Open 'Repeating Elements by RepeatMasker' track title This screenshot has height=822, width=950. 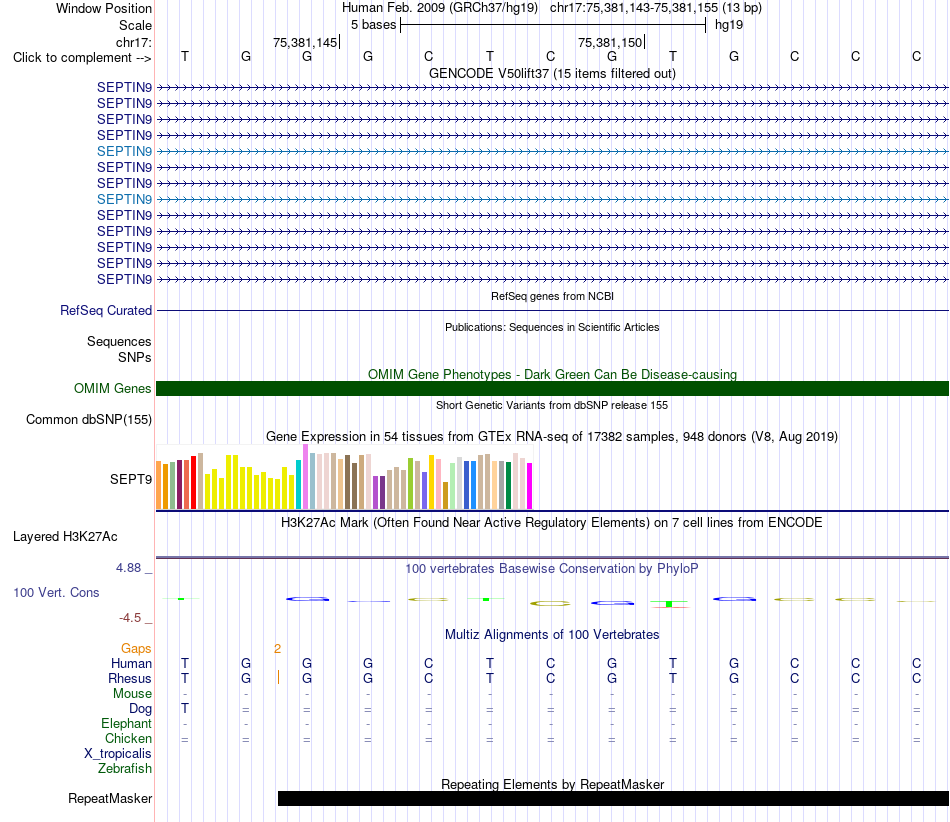552,784
